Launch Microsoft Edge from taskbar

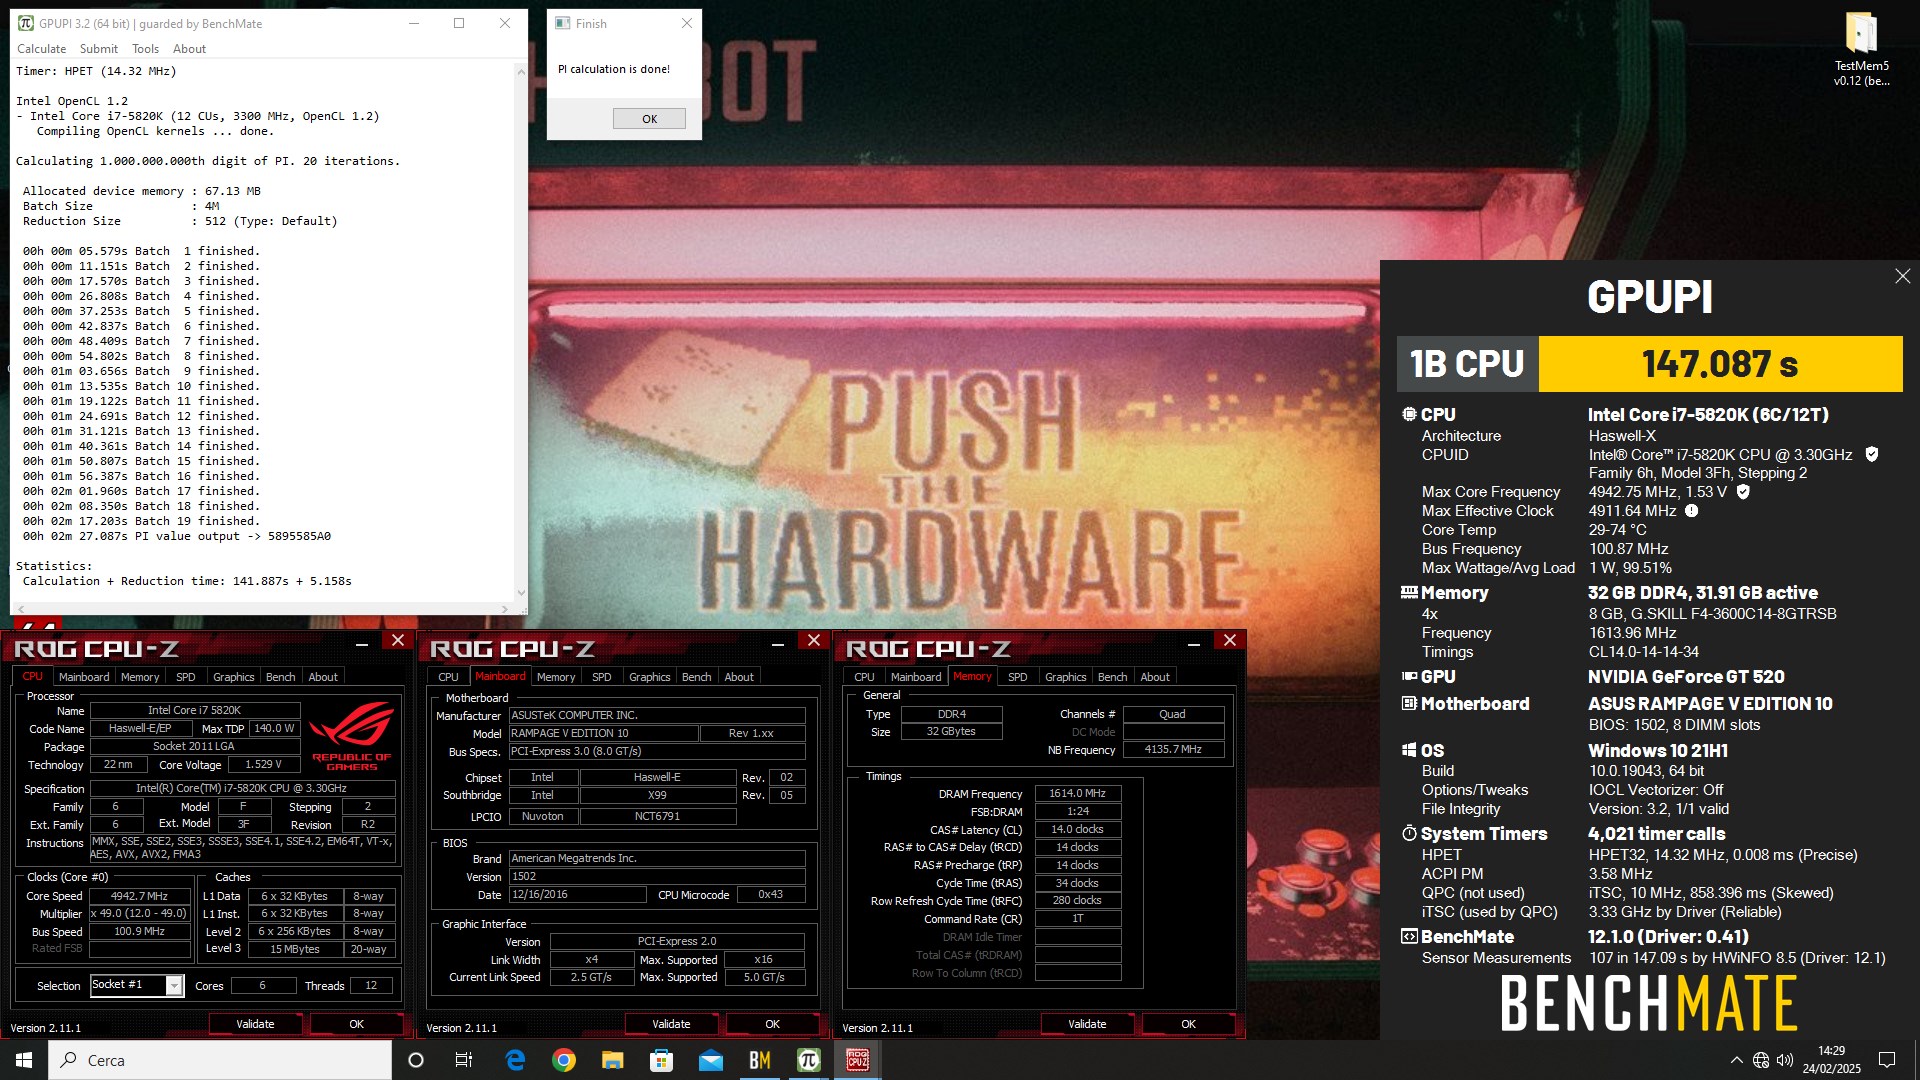point(515,1060)
